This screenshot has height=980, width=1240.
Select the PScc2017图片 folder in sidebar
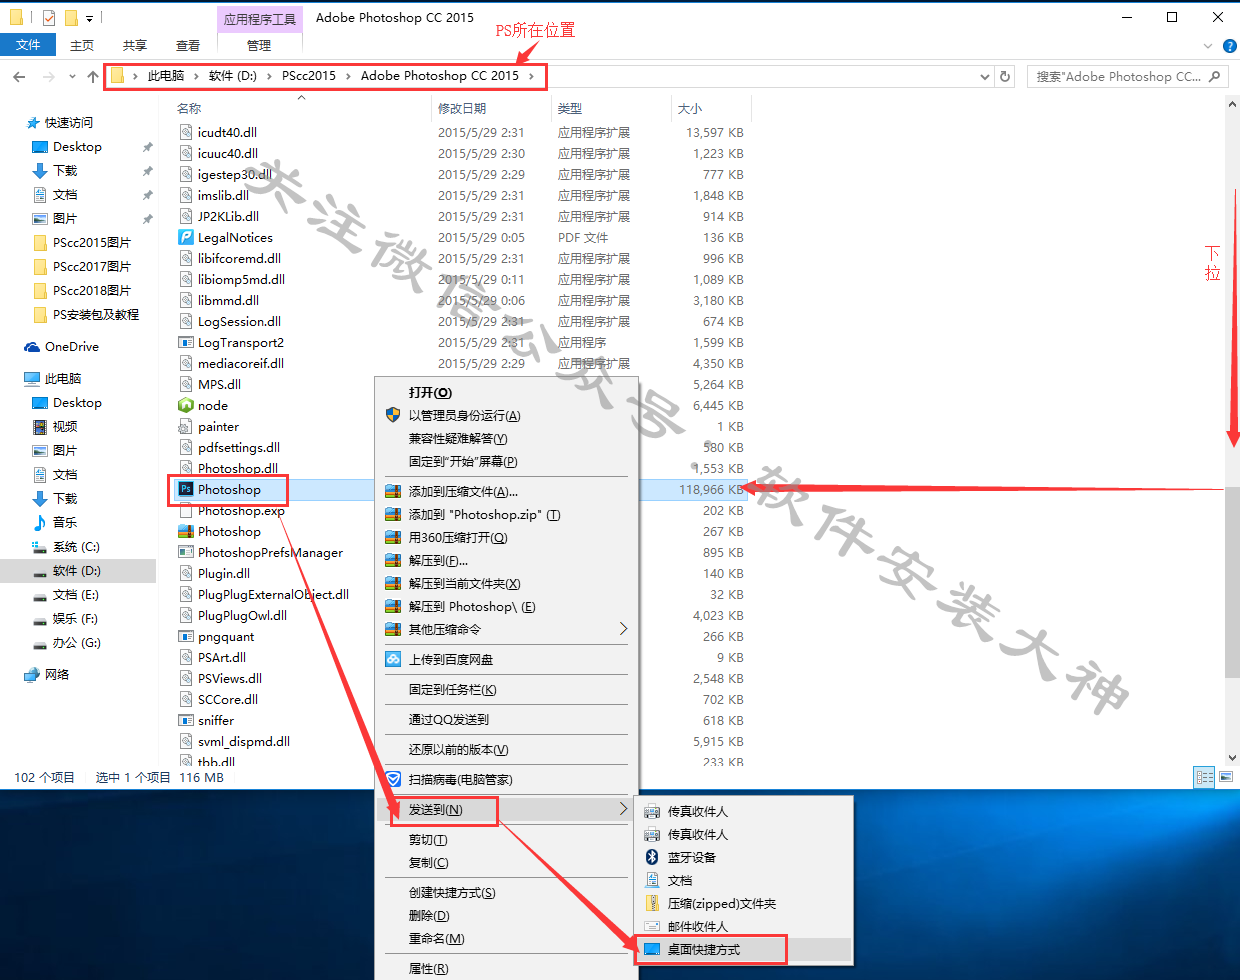[91, 267]
